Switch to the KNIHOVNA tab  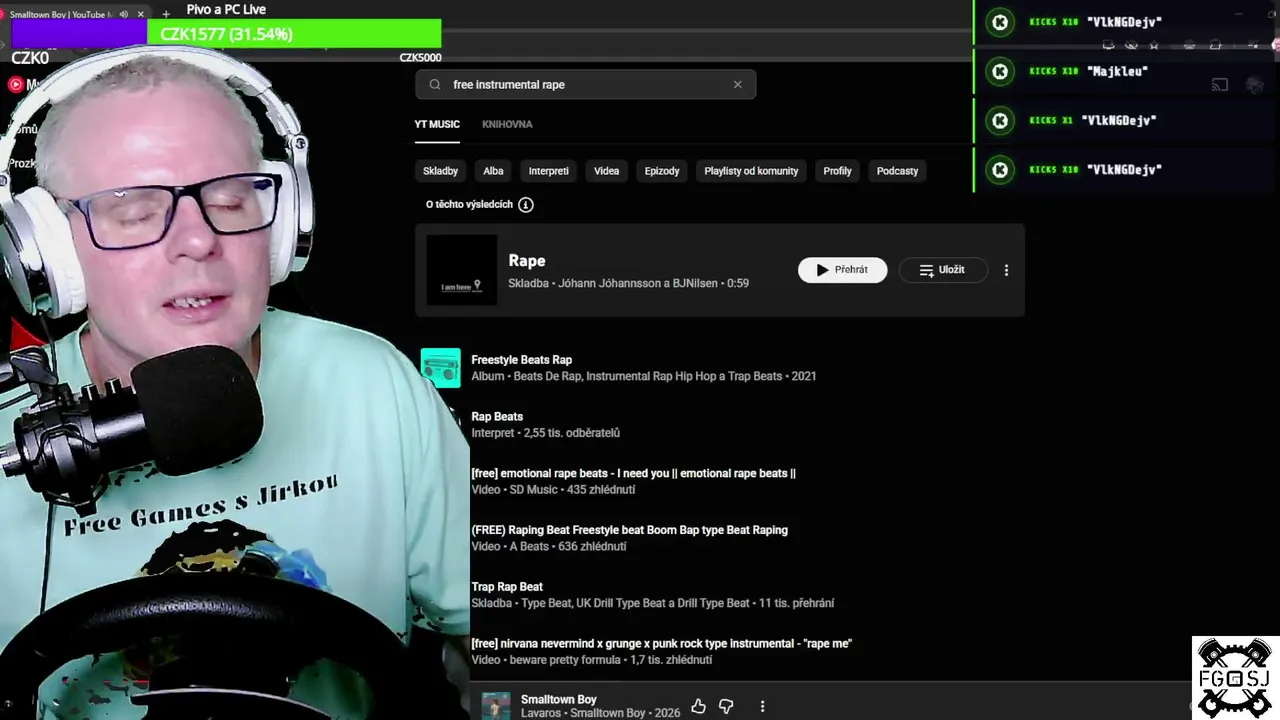pos(507,124)
